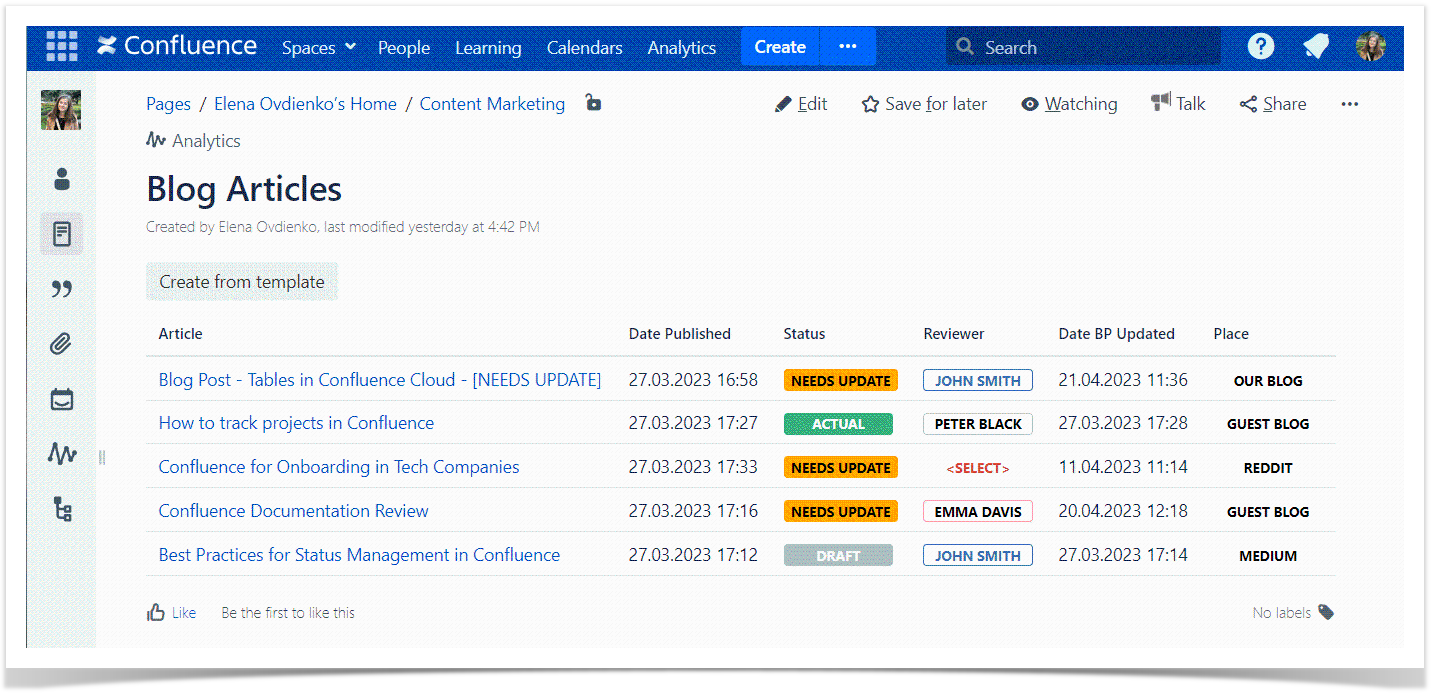Open the Attachments paperclip icon in sidebar
Viewport: 1438px width, 697px height.
pyautogui.click(x=62, y=345)
